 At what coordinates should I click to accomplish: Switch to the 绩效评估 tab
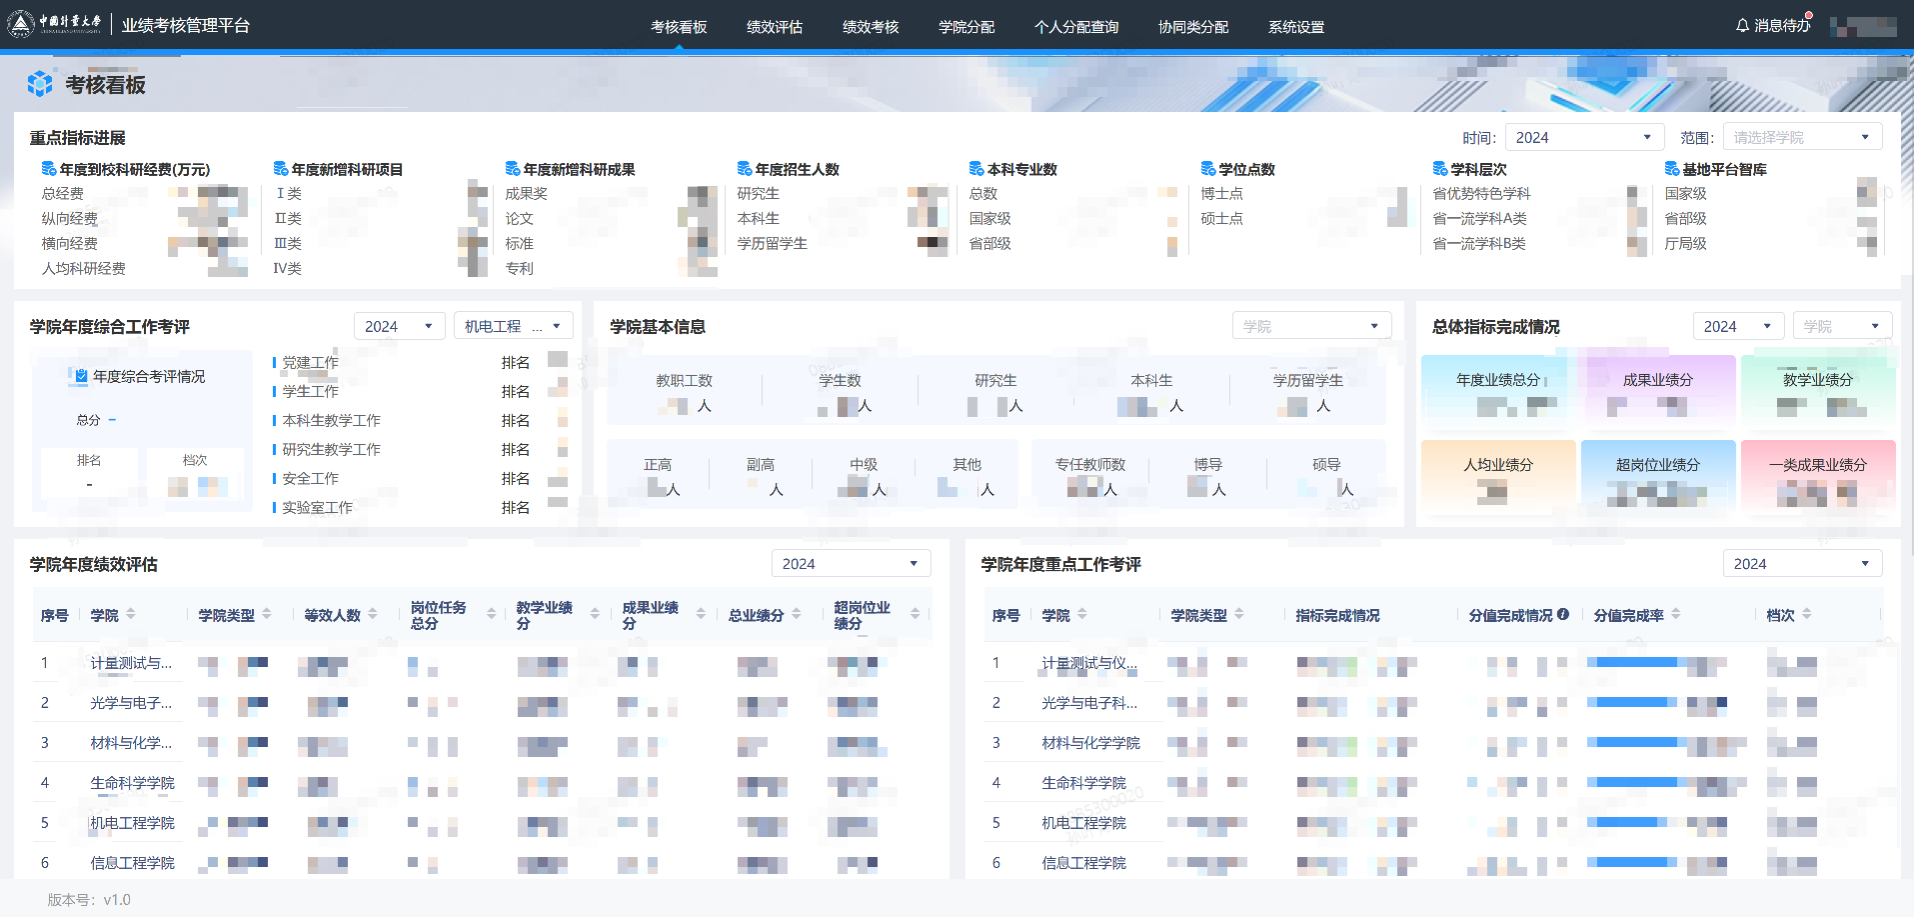[774, 27]
